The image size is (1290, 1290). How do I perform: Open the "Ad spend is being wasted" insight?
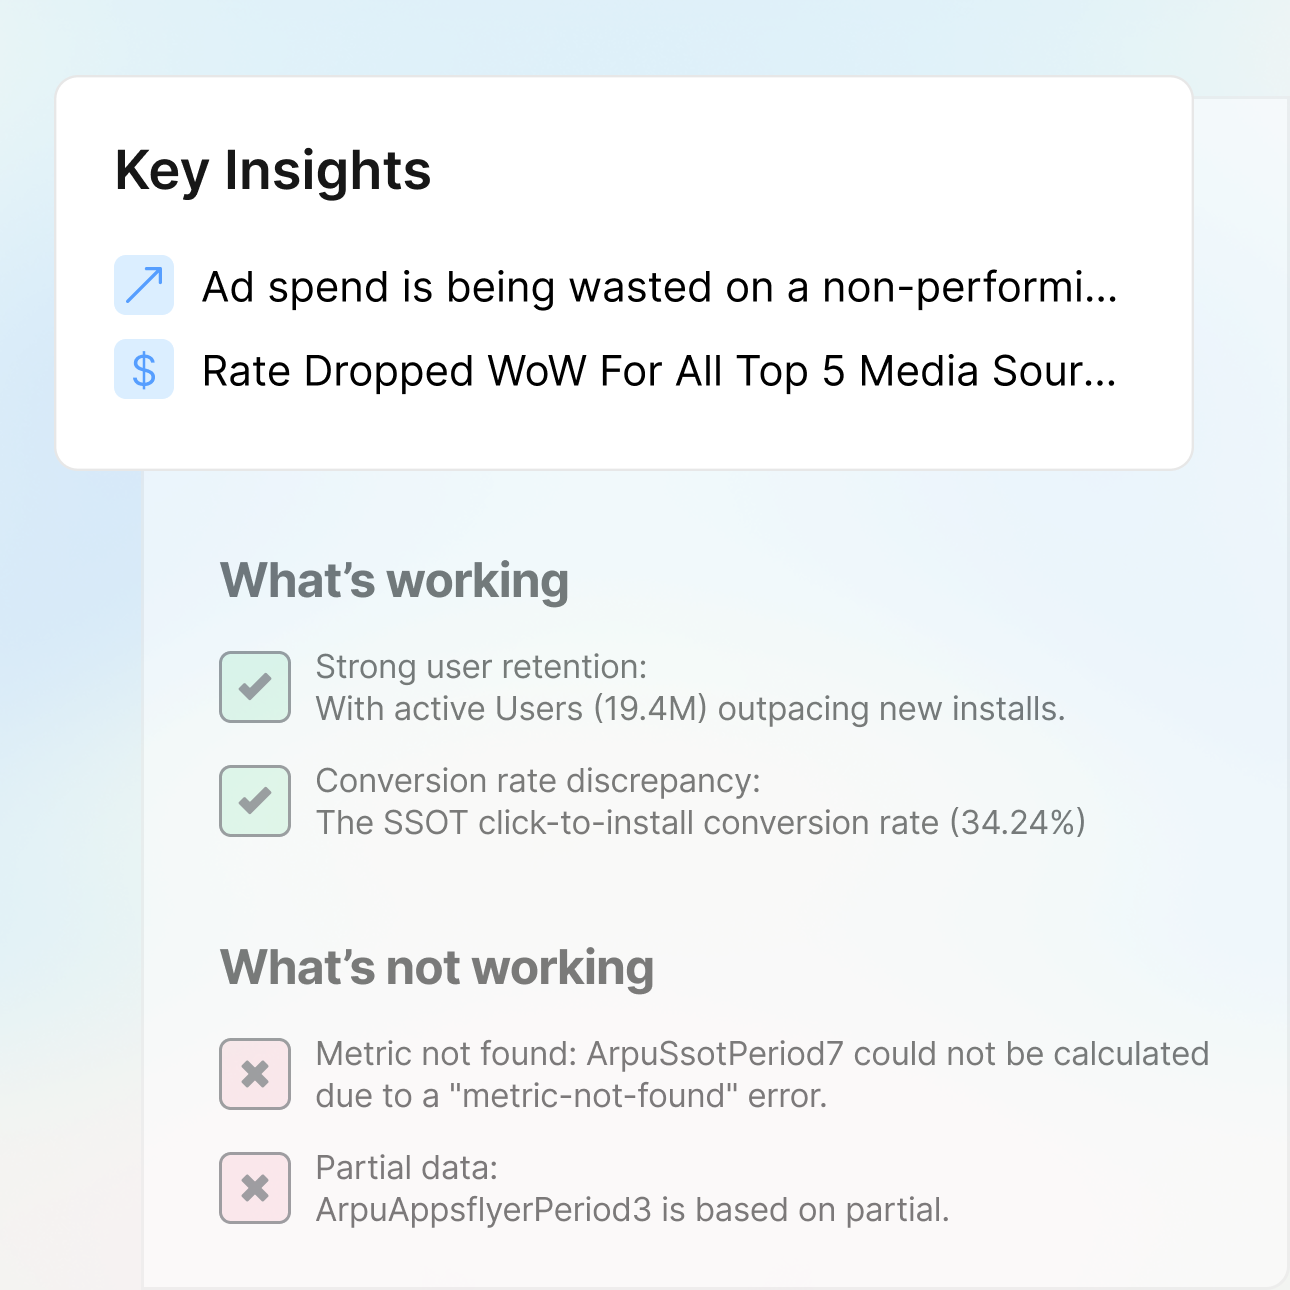pyautogui.click(x=640, y=287)
